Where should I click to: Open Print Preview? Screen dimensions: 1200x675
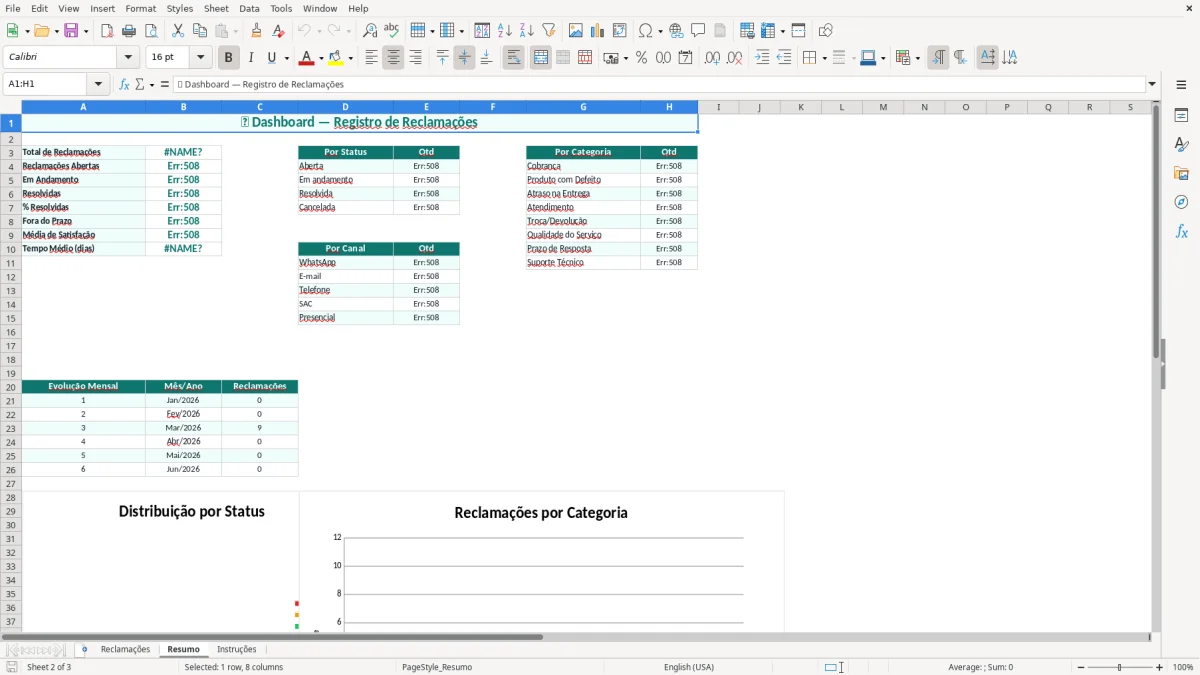[x=151, y=31]
